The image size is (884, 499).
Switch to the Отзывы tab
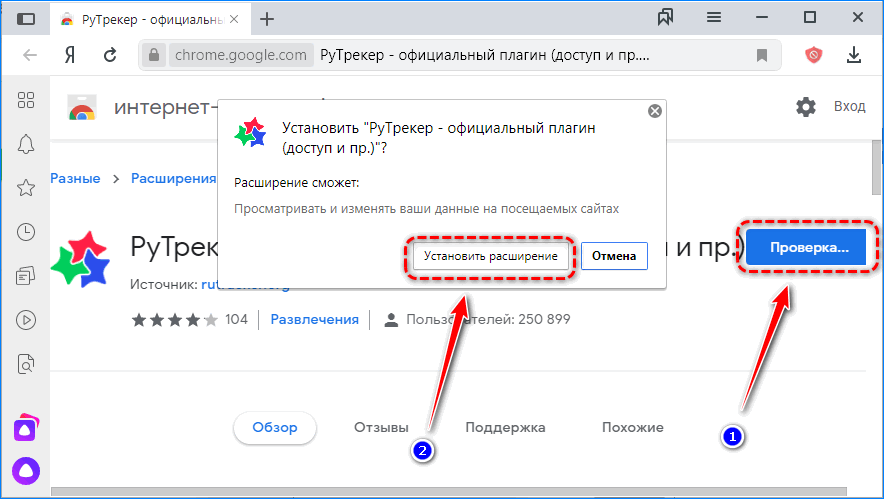coord(381,427)
